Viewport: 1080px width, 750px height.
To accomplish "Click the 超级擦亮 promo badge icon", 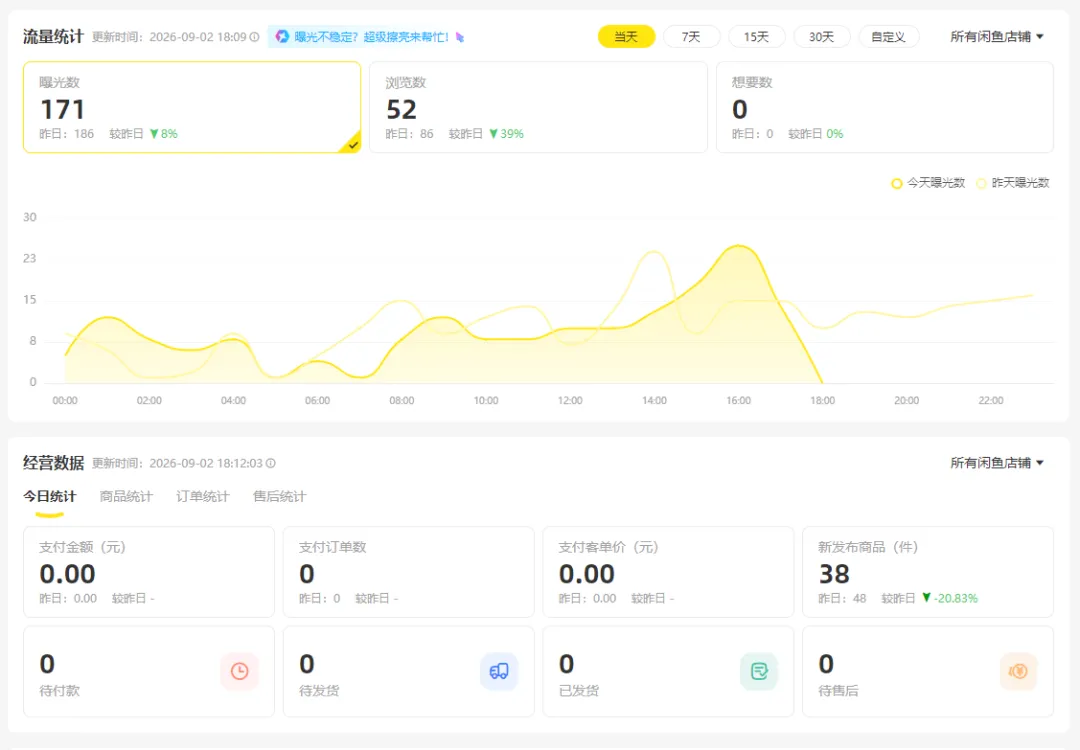I will coord(282,37).
